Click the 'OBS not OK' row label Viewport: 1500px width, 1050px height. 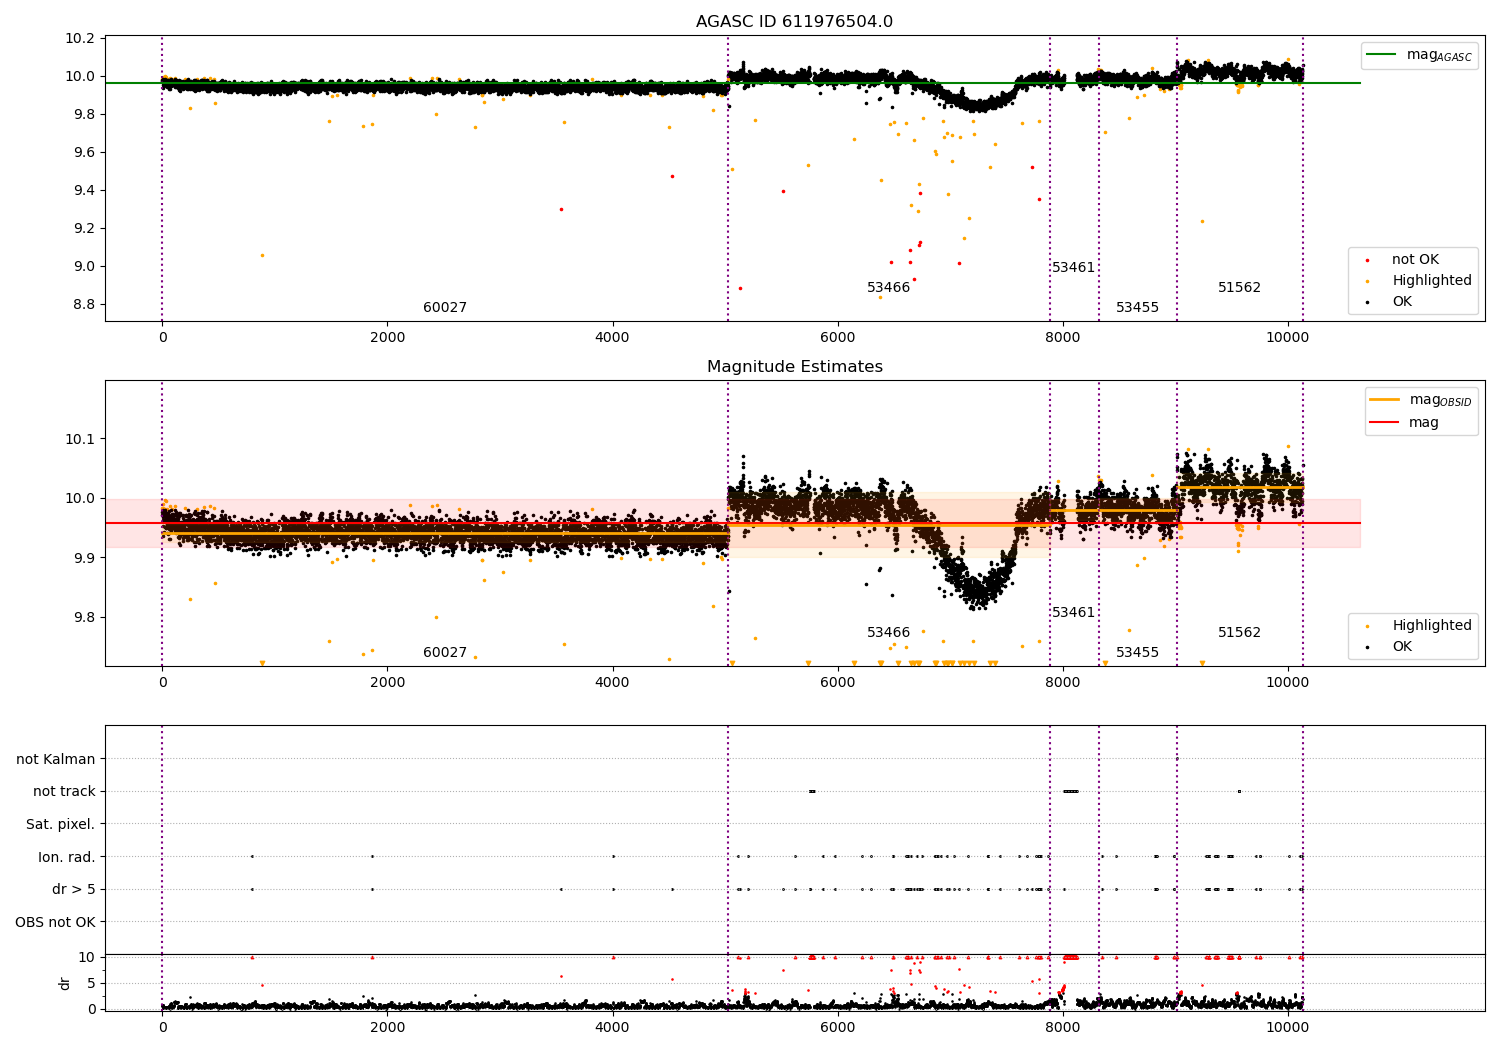pos(56,922)
